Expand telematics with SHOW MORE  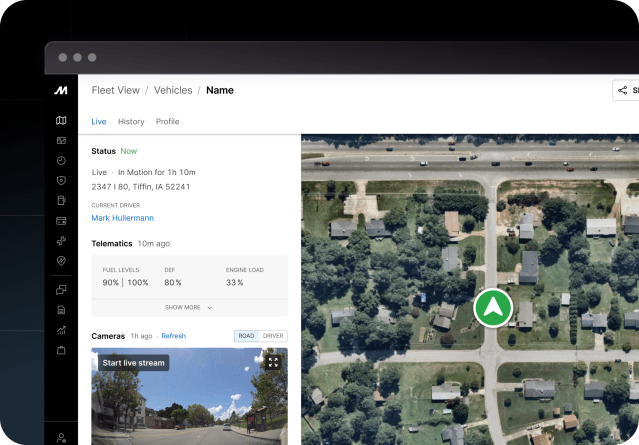(x=189, y=308)
